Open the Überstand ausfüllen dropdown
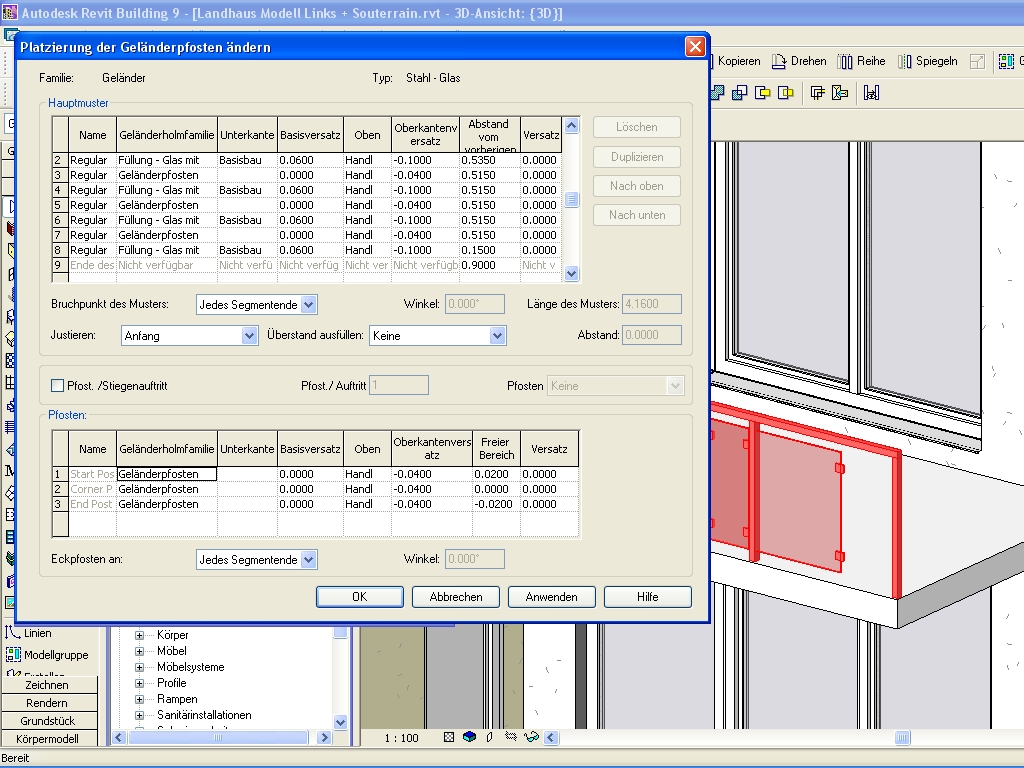This screenshot has height=768, width=1024. click(x=438, y=336)
